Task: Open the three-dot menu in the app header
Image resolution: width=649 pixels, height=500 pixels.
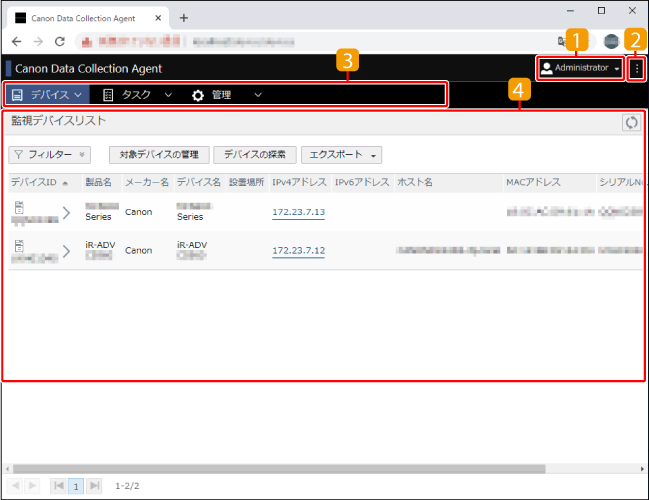Action: tap(637, 68)
